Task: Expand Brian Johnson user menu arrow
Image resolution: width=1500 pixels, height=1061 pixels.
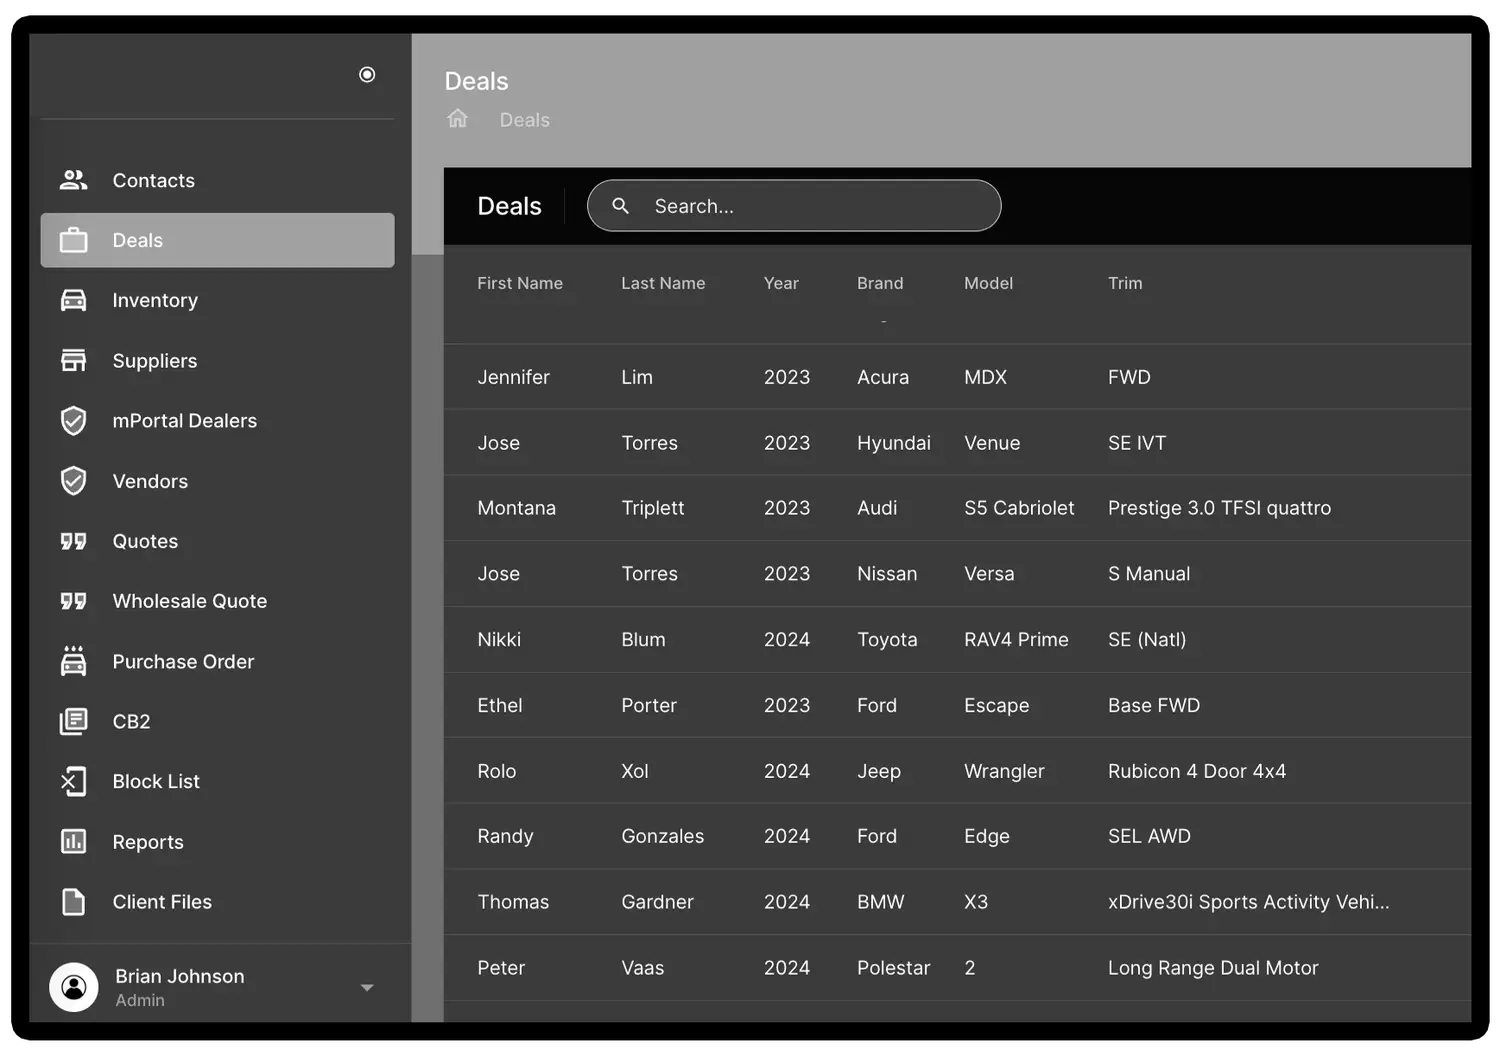Action: tap(367, 988)
